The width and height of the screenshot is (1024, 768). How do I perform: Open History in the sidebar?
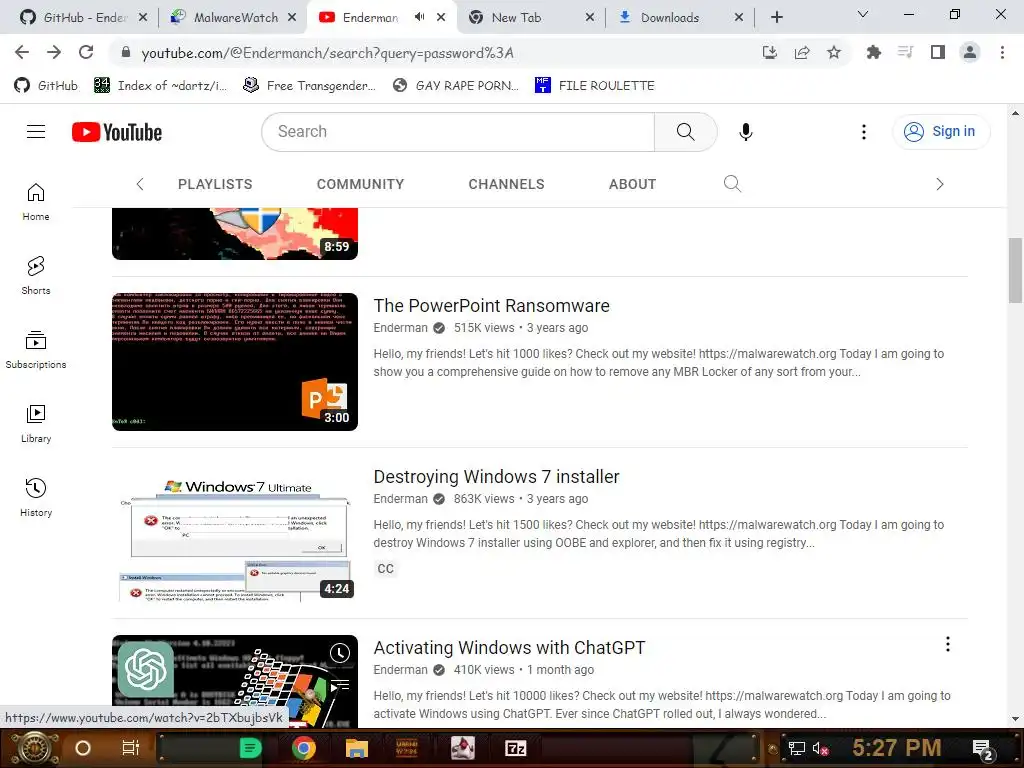point(36,498)
